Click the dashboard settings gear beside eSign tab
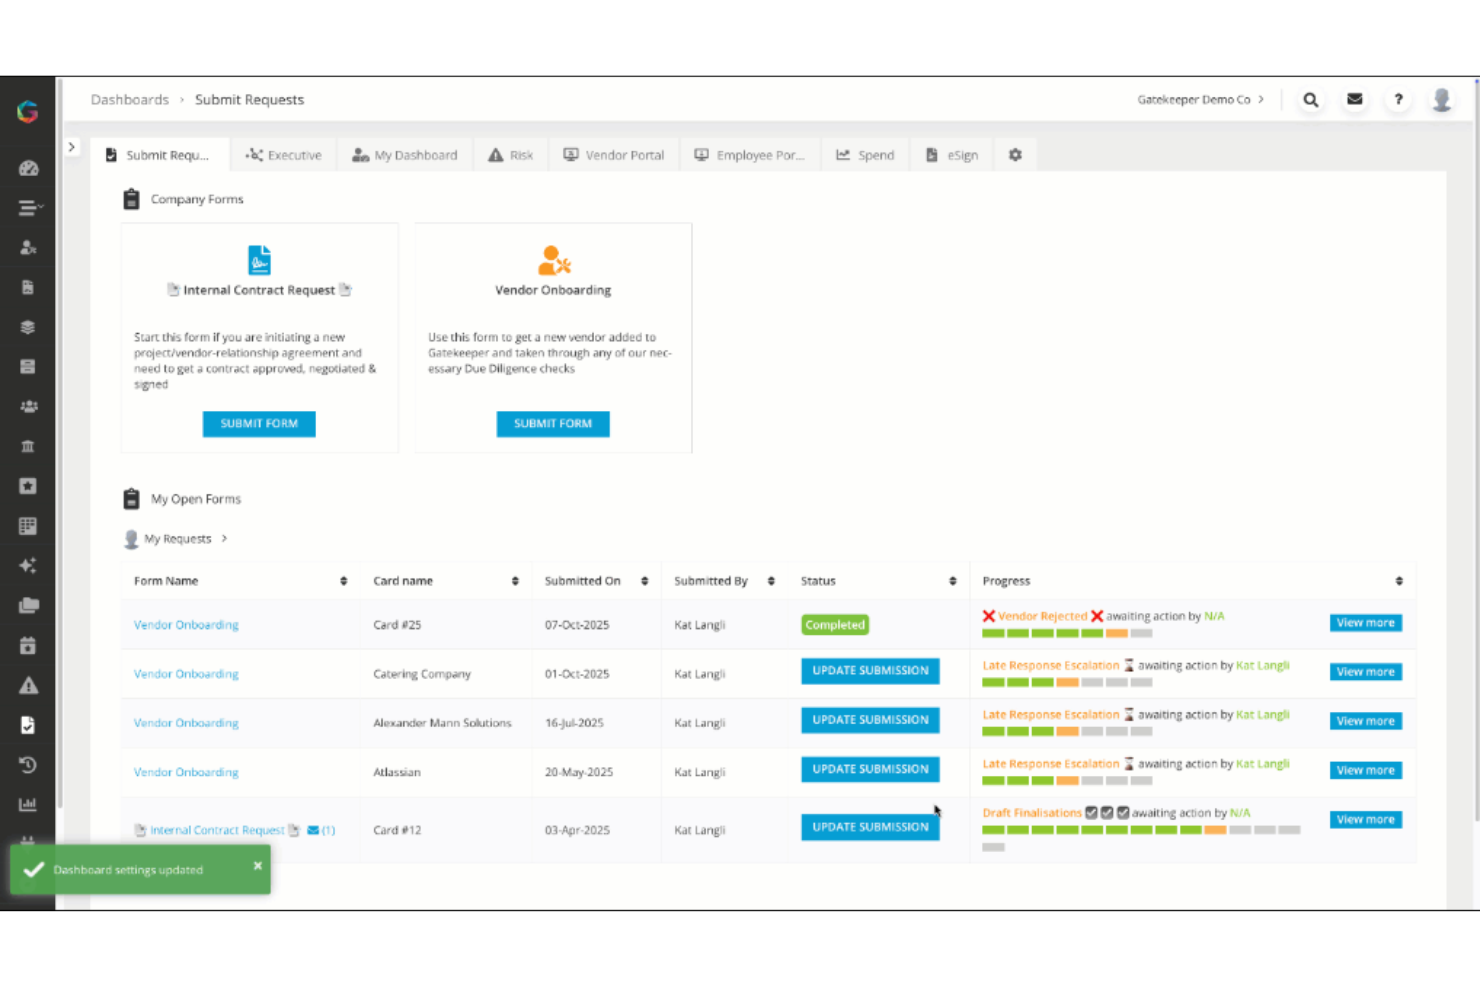The width and height of the screenshot is (1480, 987). [1015, 155]
